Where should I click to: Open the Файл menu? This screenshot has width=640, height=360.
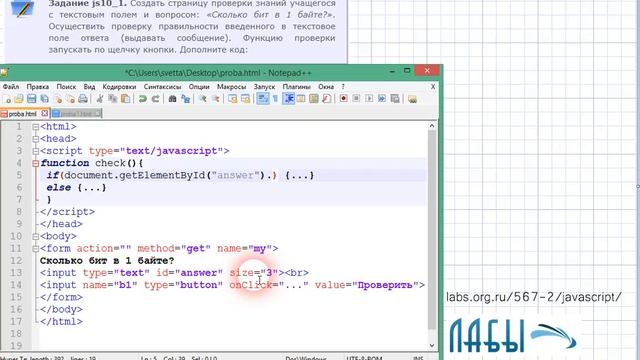pos(11,87)
